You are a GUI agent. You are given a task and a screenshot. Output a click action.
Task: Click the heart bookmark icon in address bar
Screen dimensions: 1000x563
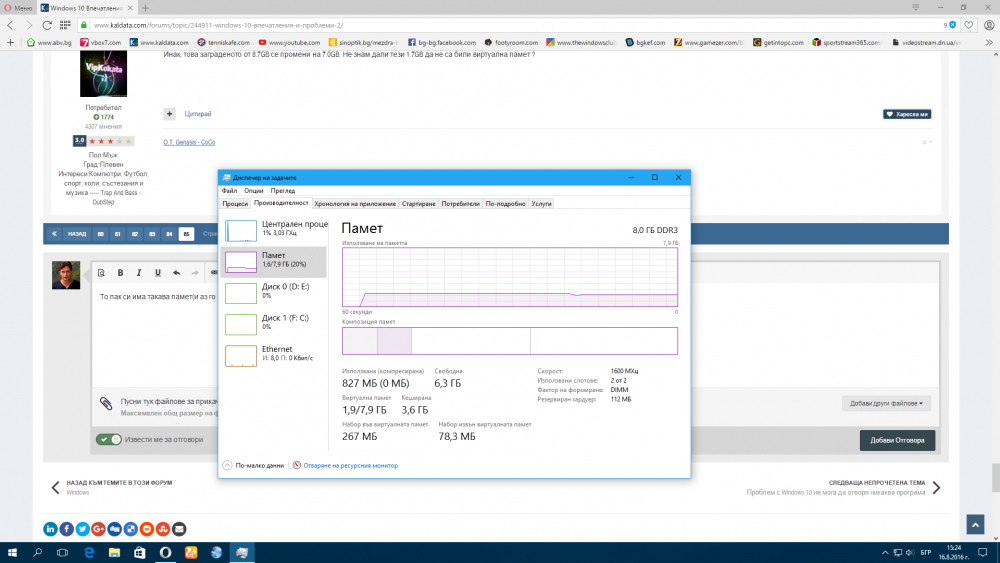(x=969, y=25)
